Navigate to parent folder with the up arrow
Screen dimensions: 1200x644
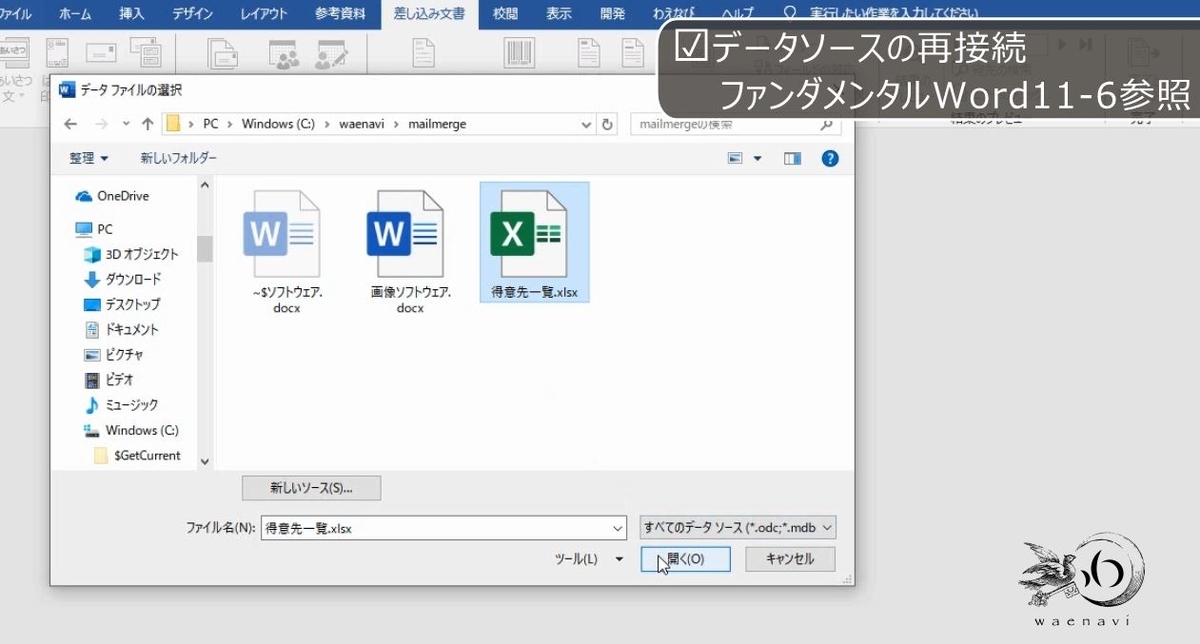pos(147,123)
